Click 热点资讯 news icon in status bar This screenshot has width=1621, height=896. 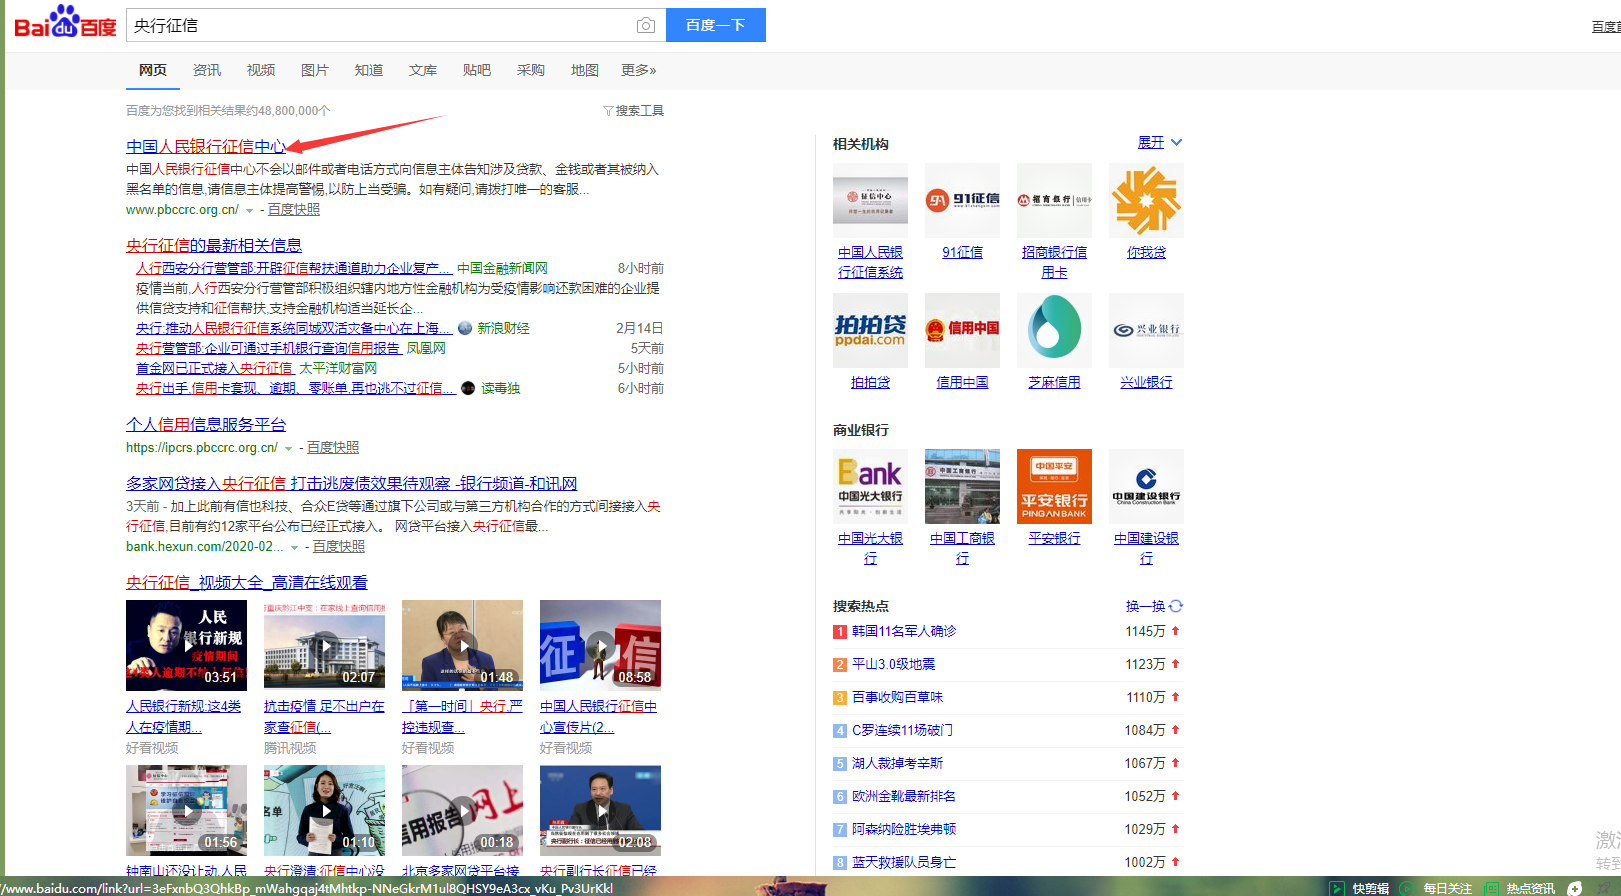[x=1492, y=888]
